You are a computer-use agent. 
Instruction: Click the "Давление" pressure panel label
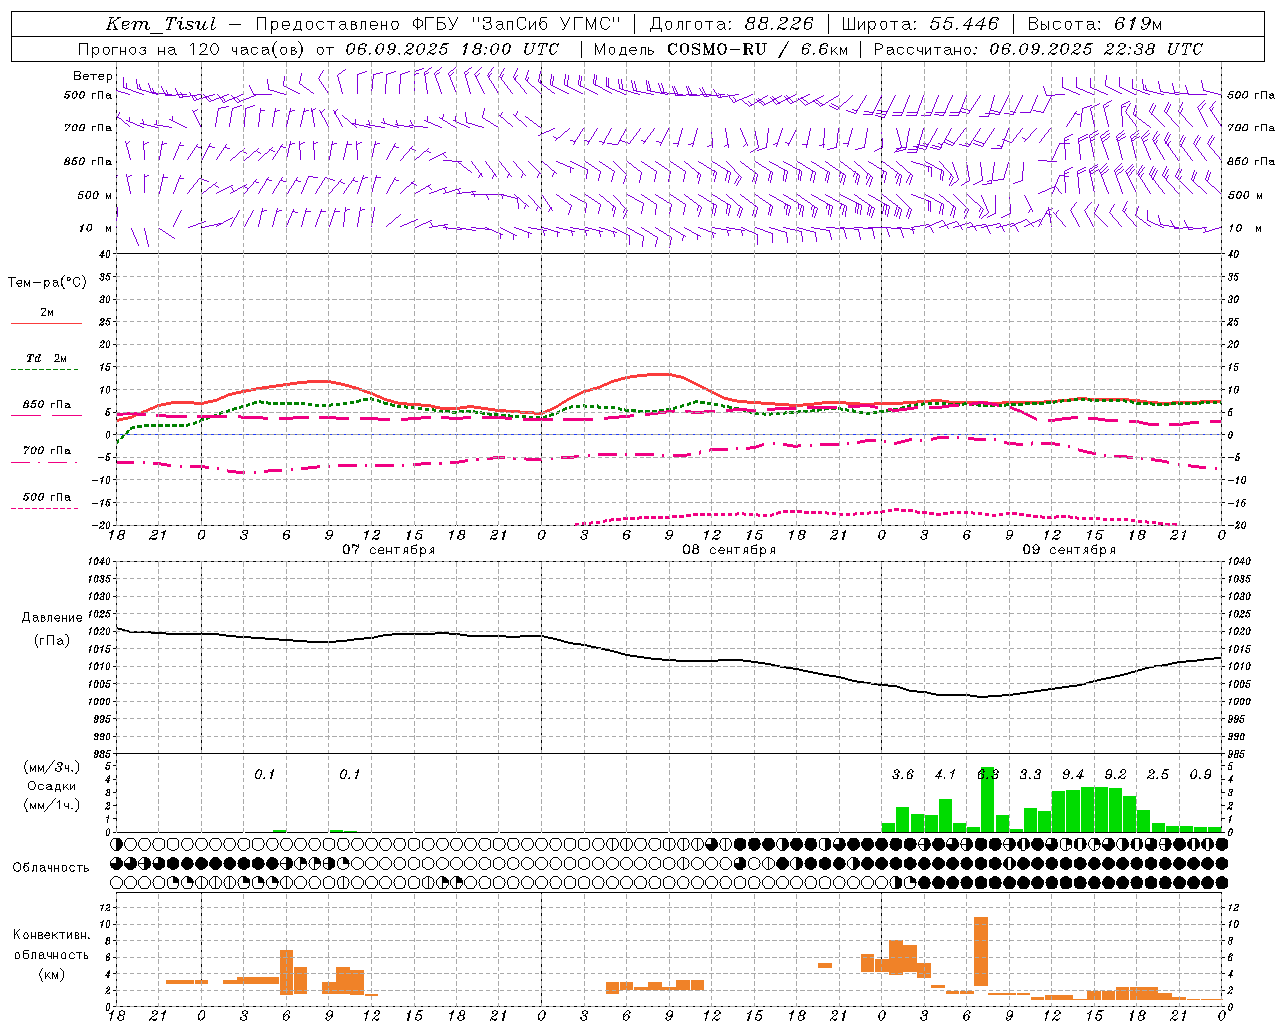[52, 618]
